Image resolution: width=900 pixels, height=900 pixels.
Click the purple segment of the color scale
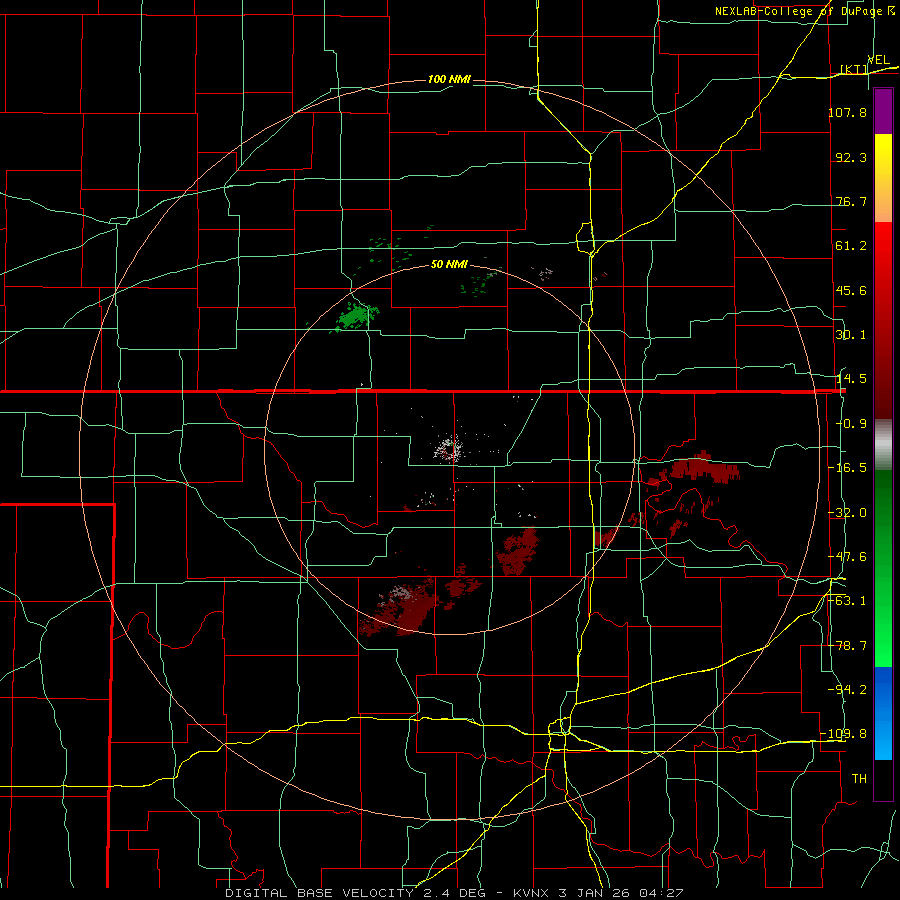click(883, 111)
